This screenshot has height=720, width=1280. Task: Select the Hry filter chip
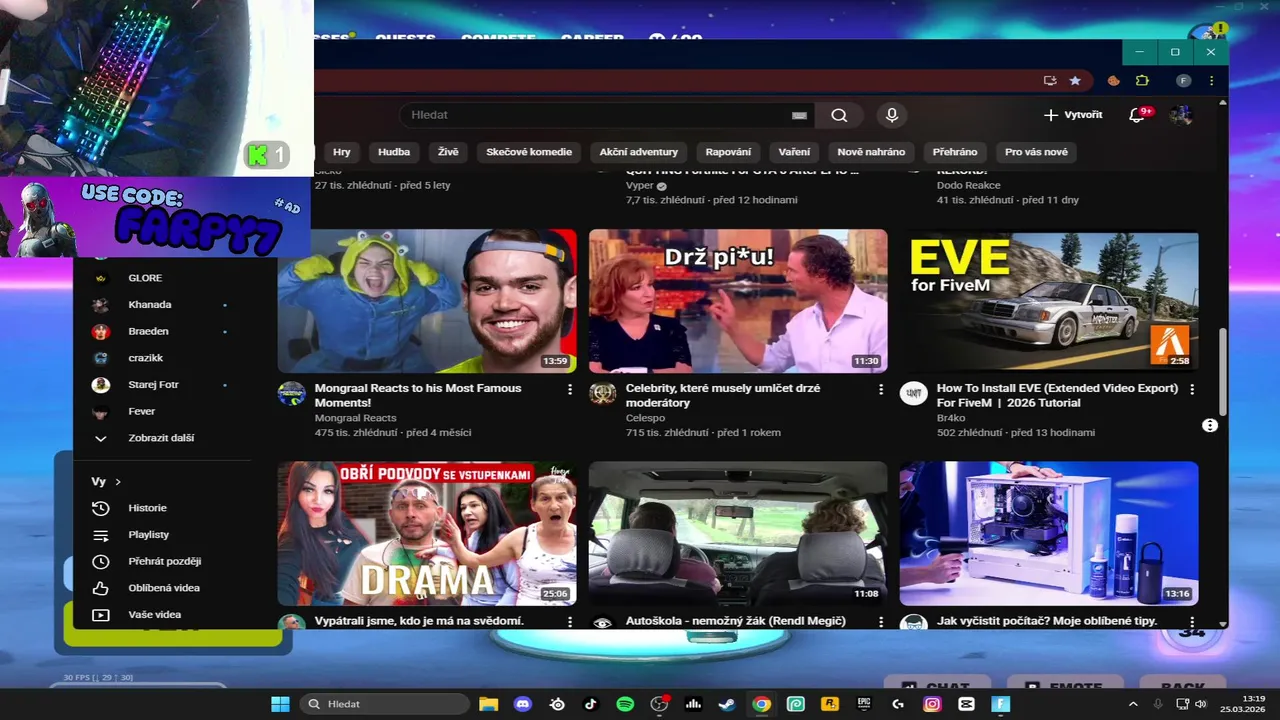(x=342, y=152)
